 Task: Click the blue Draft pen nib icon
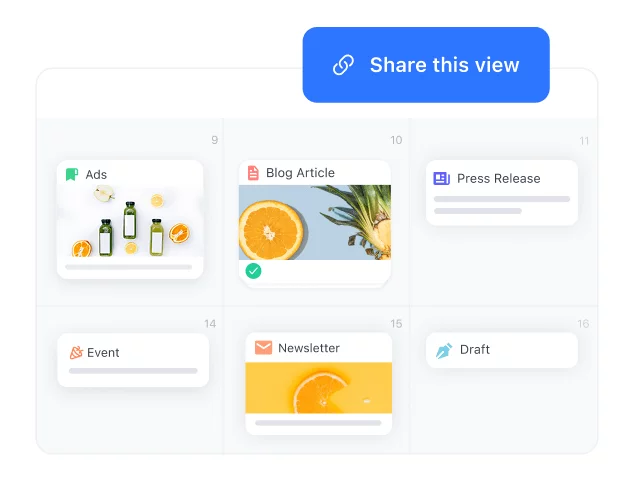444,350
